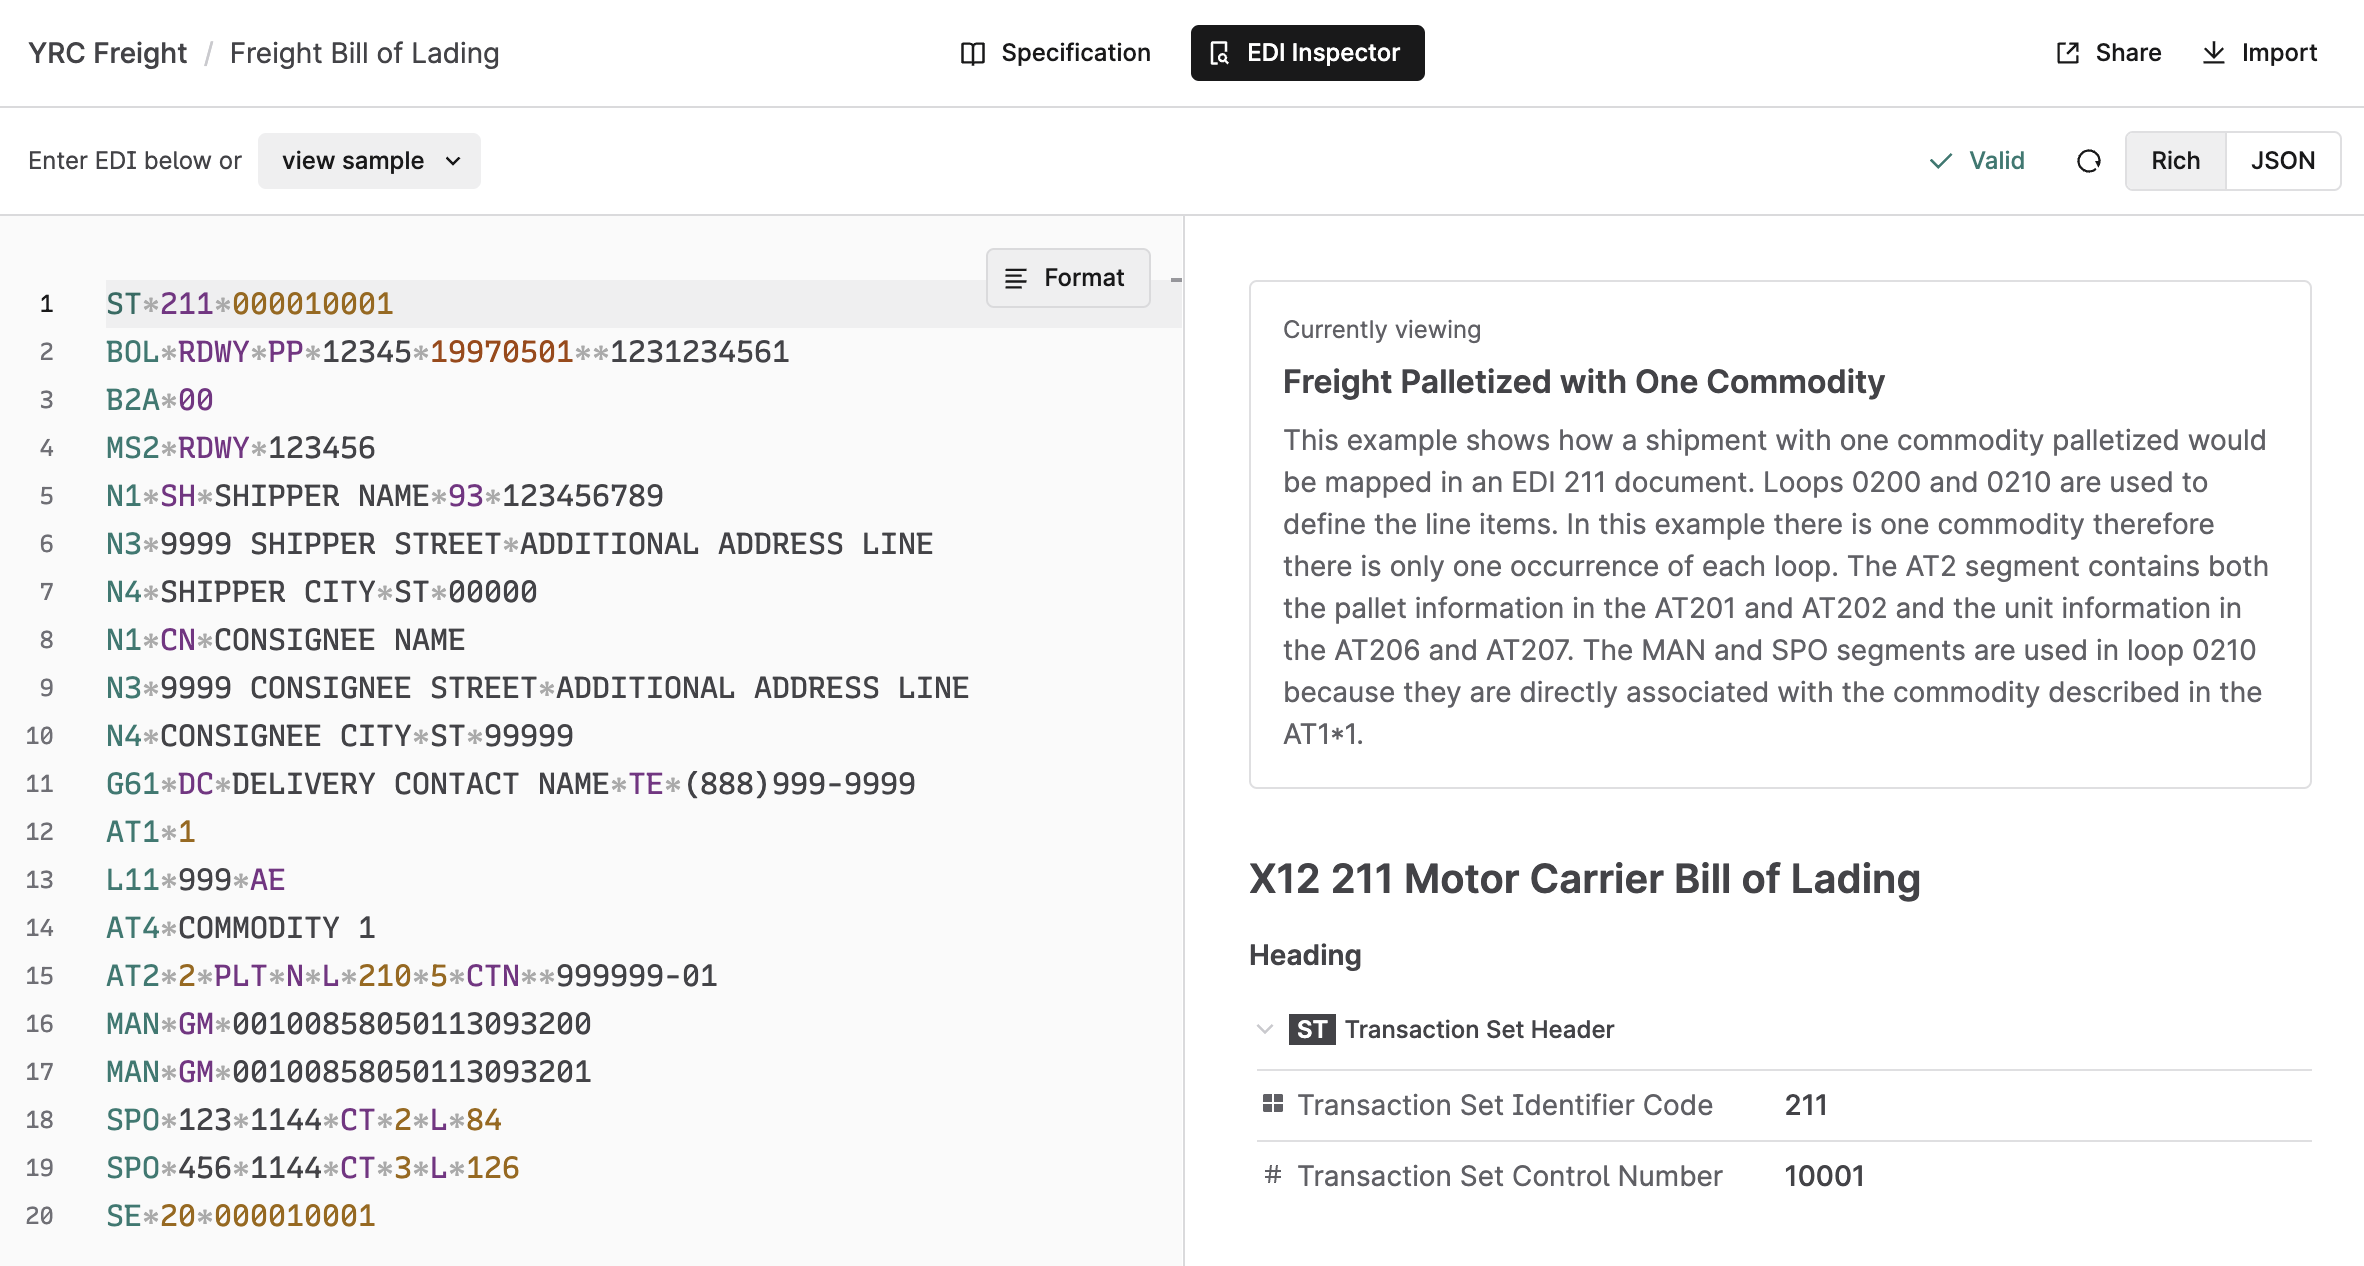Click the YRC Freight breadcrumb link

107,53
